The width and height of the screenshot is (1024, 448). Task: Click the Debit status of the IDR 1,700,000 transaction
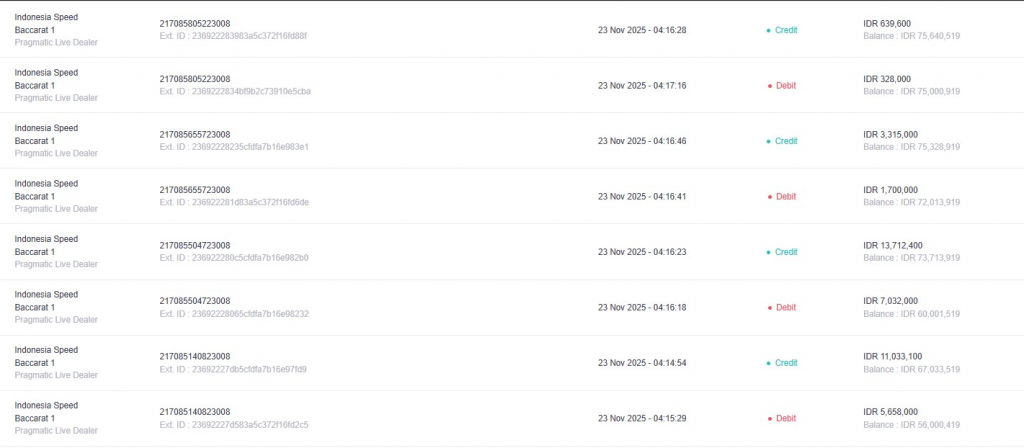coord(785,197)
